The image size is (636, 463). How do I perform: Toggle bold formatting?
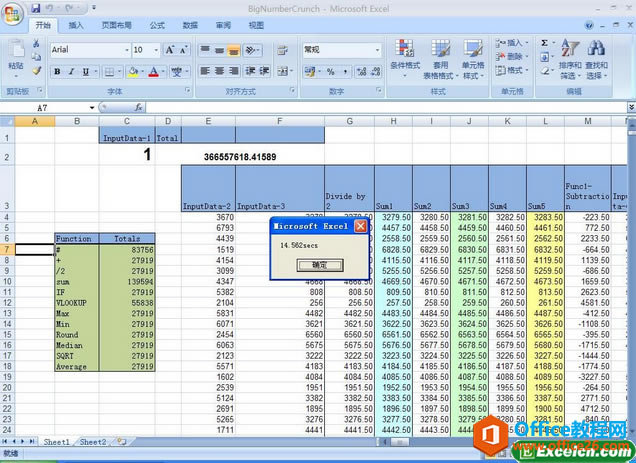(x=57, y=72)
